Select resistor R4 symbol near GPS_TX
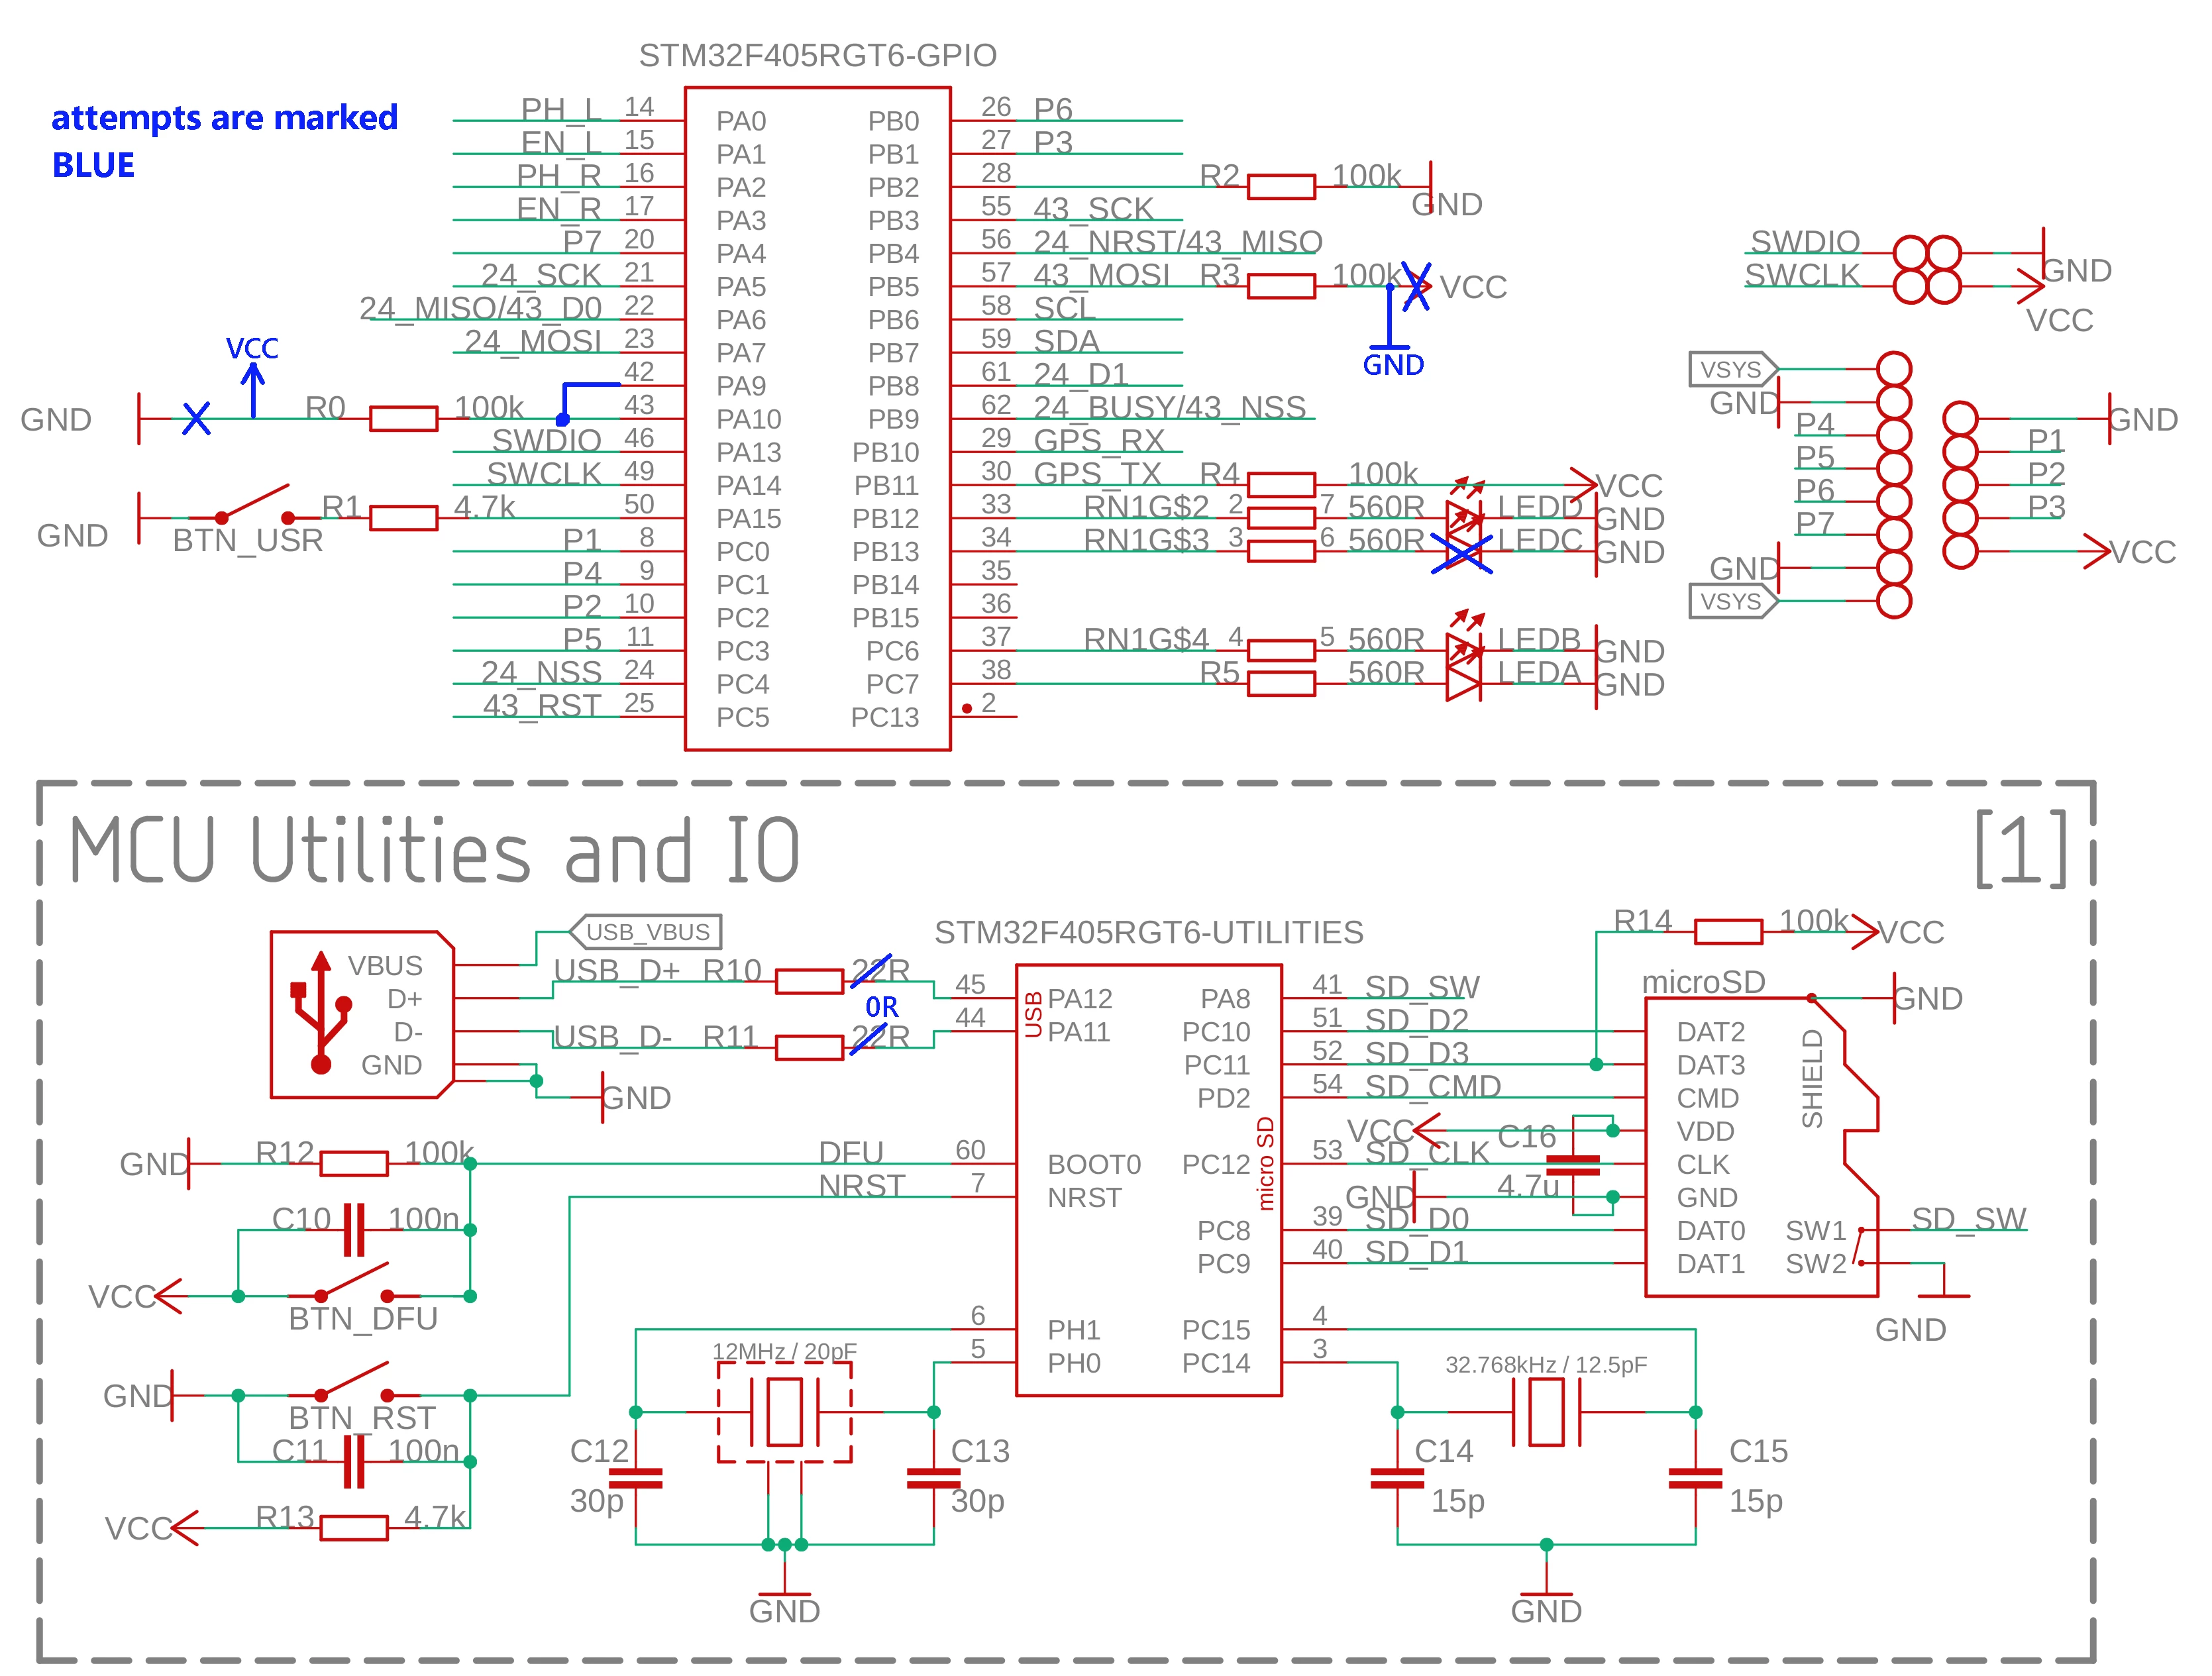The image size is (2212, 1676). [x=1281, y=485]
